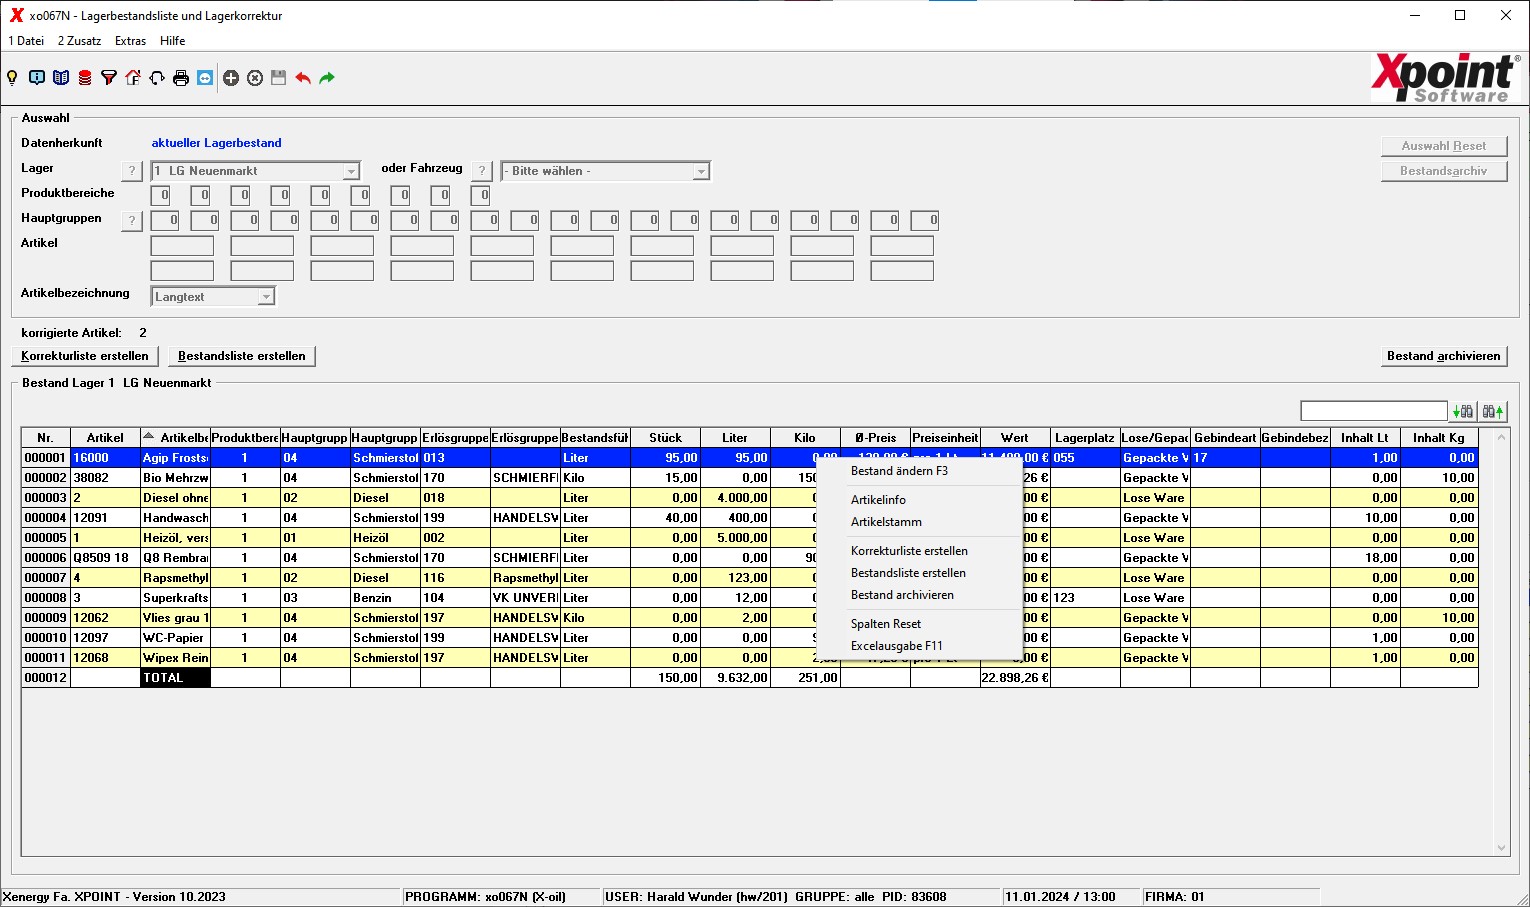Open the blue book manual icon
The height and width of the screenshot is (907, 1530).
pos(61,78)
